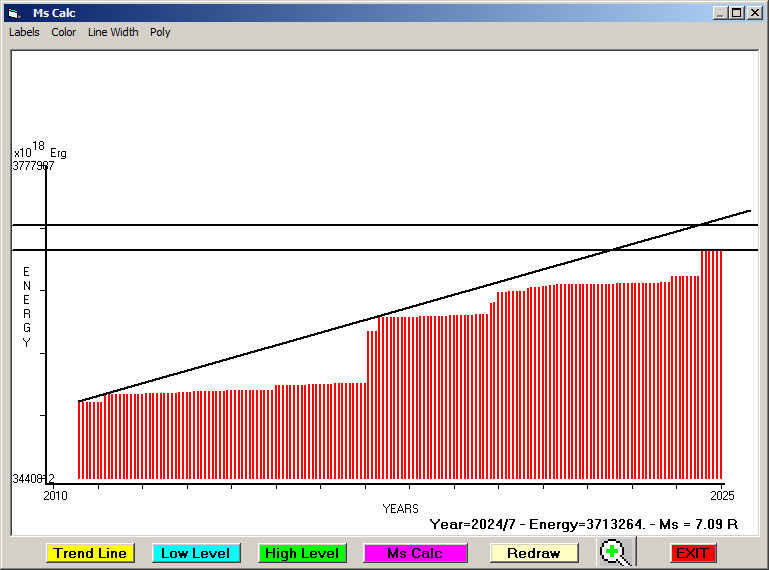Close the Ms Calc window
This screenshot has width=769, height=570.
tap(754, 13)
